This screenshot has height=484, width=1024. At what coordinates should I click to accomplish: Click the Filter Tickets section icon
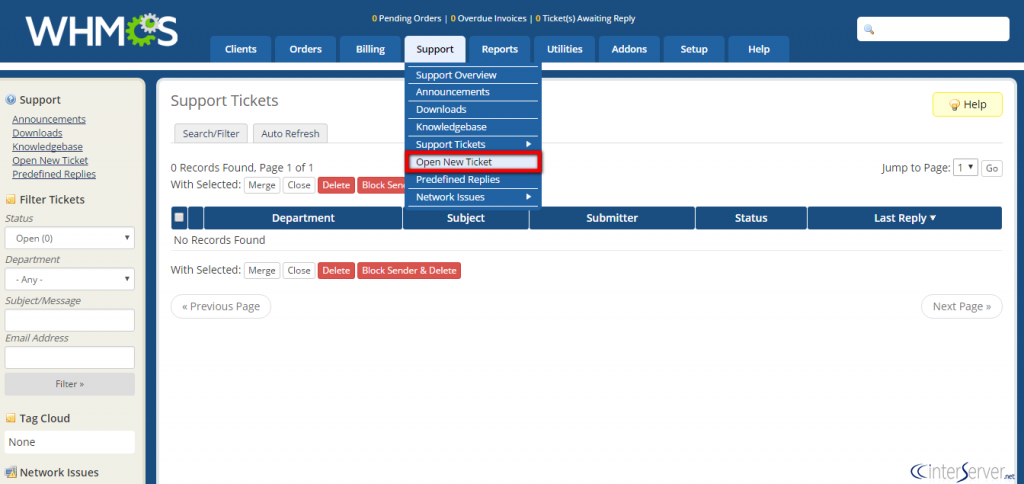tap(10, 200)
